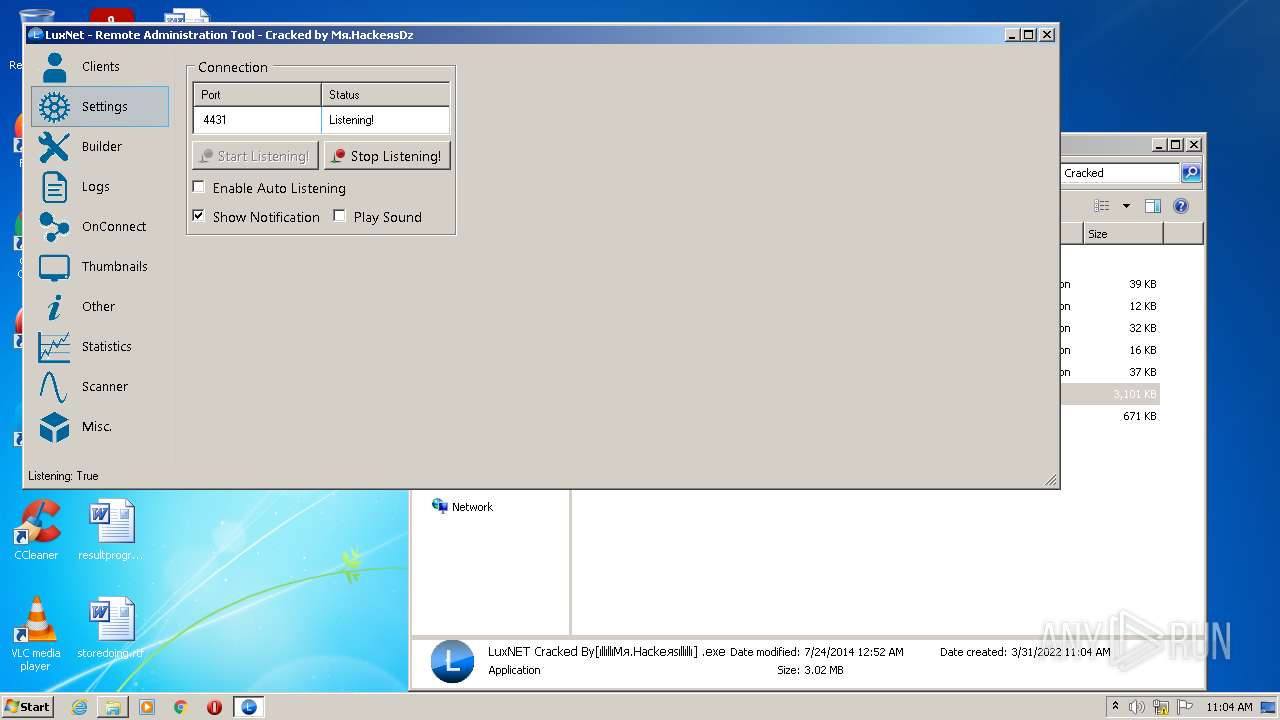1280x720 pixels.
Task: Switch to LuxNet taskbar button
Action: click(x=248, y=707)
